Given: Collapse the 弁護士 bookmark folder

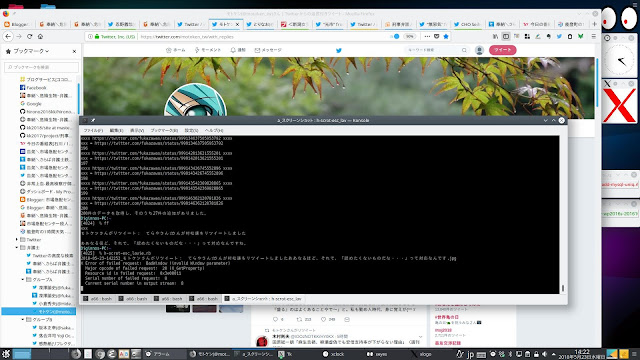Looking at the screenshot, I should coord(17,247).
